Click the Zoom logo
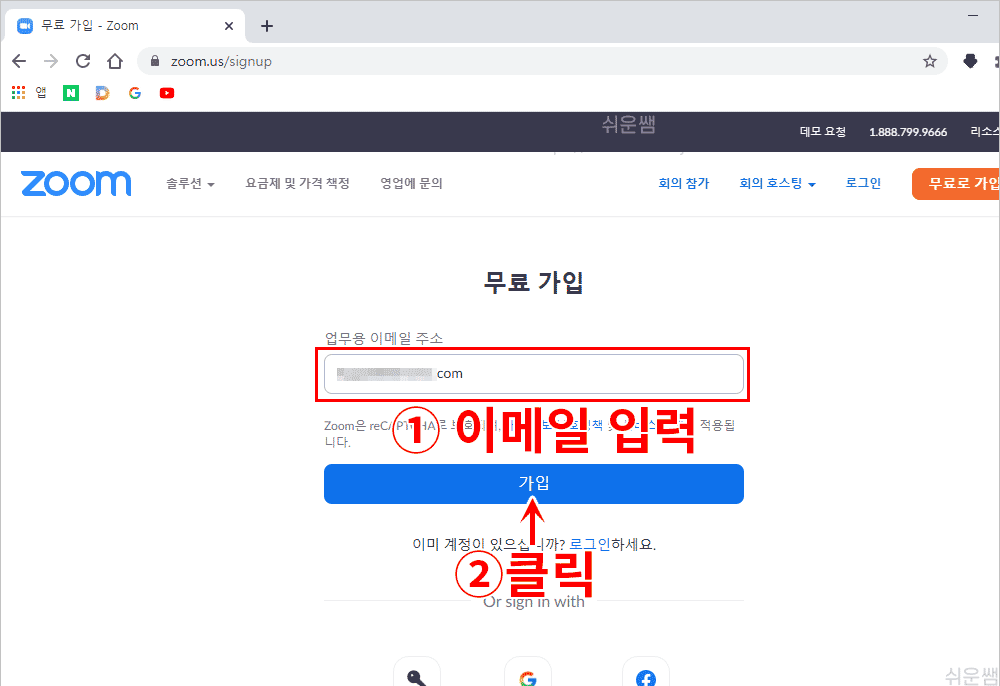Screen dimensions: 1000x686 pos(76,183)
